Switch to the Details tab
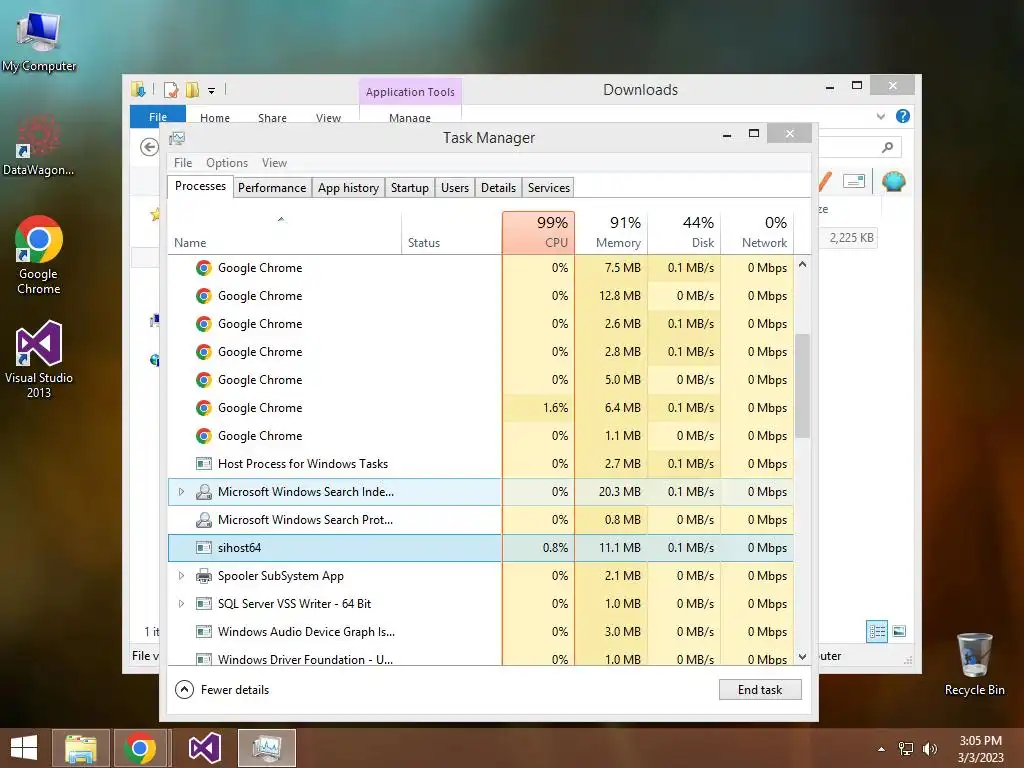This screenshot has height=768, width=1024. click(498, 187)
